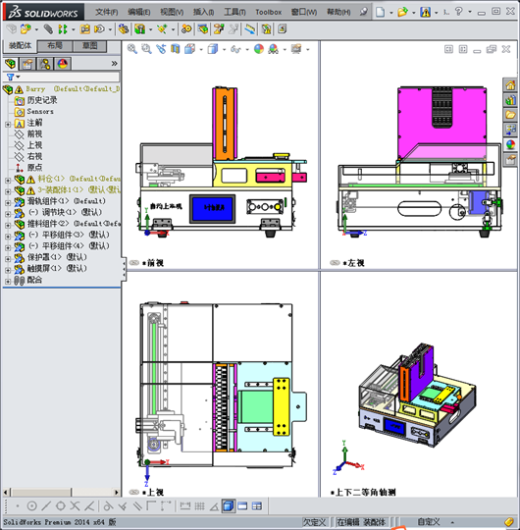Toggle link views icon beside 左视 label
Viewport: 520px width, 530px height.
(335, 263)
